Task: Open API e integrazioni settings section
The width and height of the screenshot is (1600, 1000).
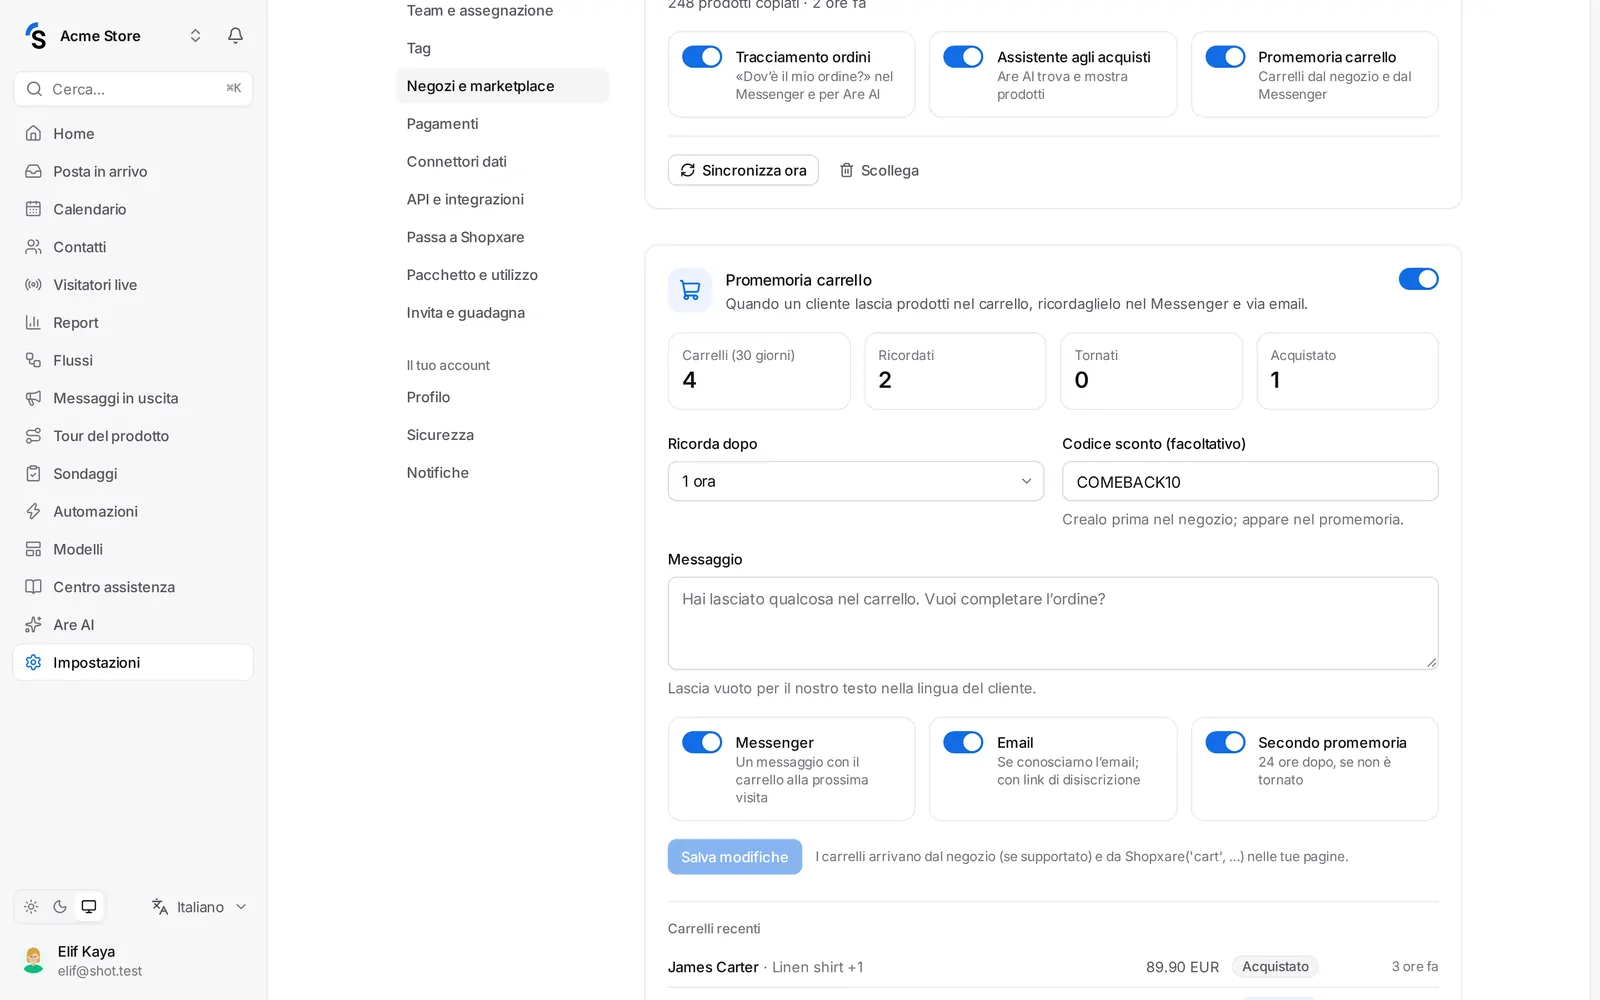Action: 502,200
